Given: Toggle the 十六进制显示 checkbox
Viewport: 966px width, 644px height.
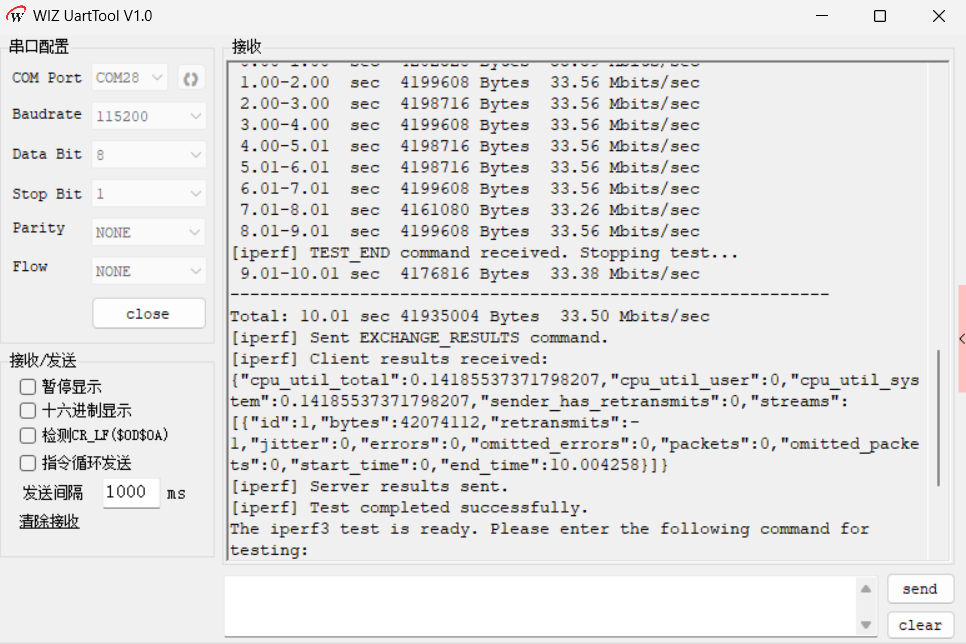Looking at the screenshot, I should [x=28, y=410].
